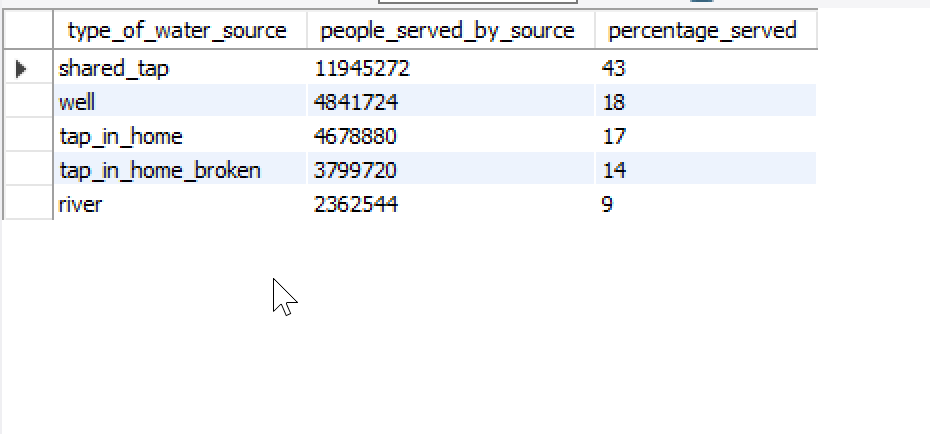Viewport: 930px width, 434px height.
Task: Select the tap_in_home cell
Action: pyautogui.click(x=121, y=136)
